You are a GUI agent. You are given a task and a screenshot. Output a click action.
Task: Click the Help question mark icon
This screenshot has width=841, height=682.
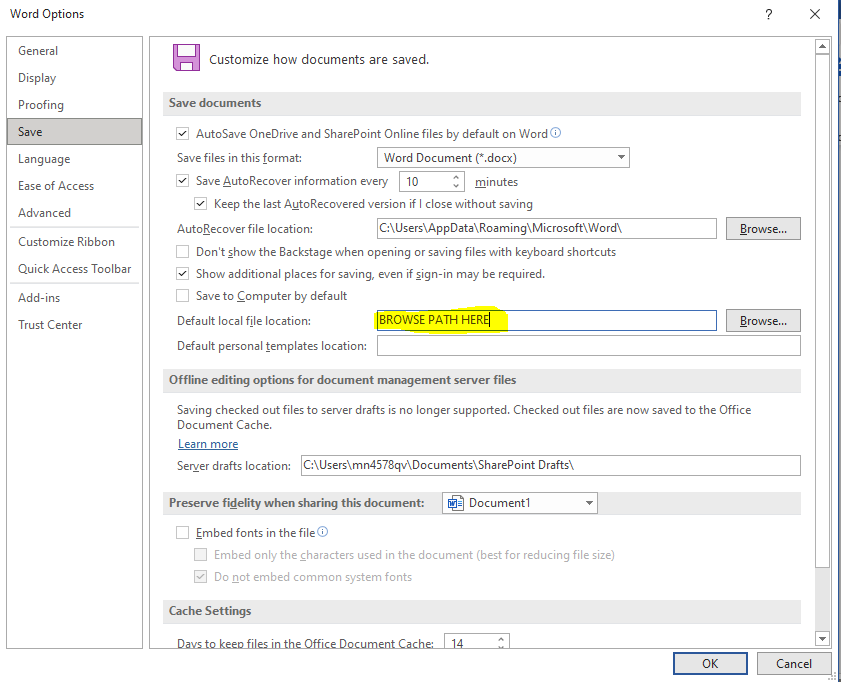[x=768, y=14]
